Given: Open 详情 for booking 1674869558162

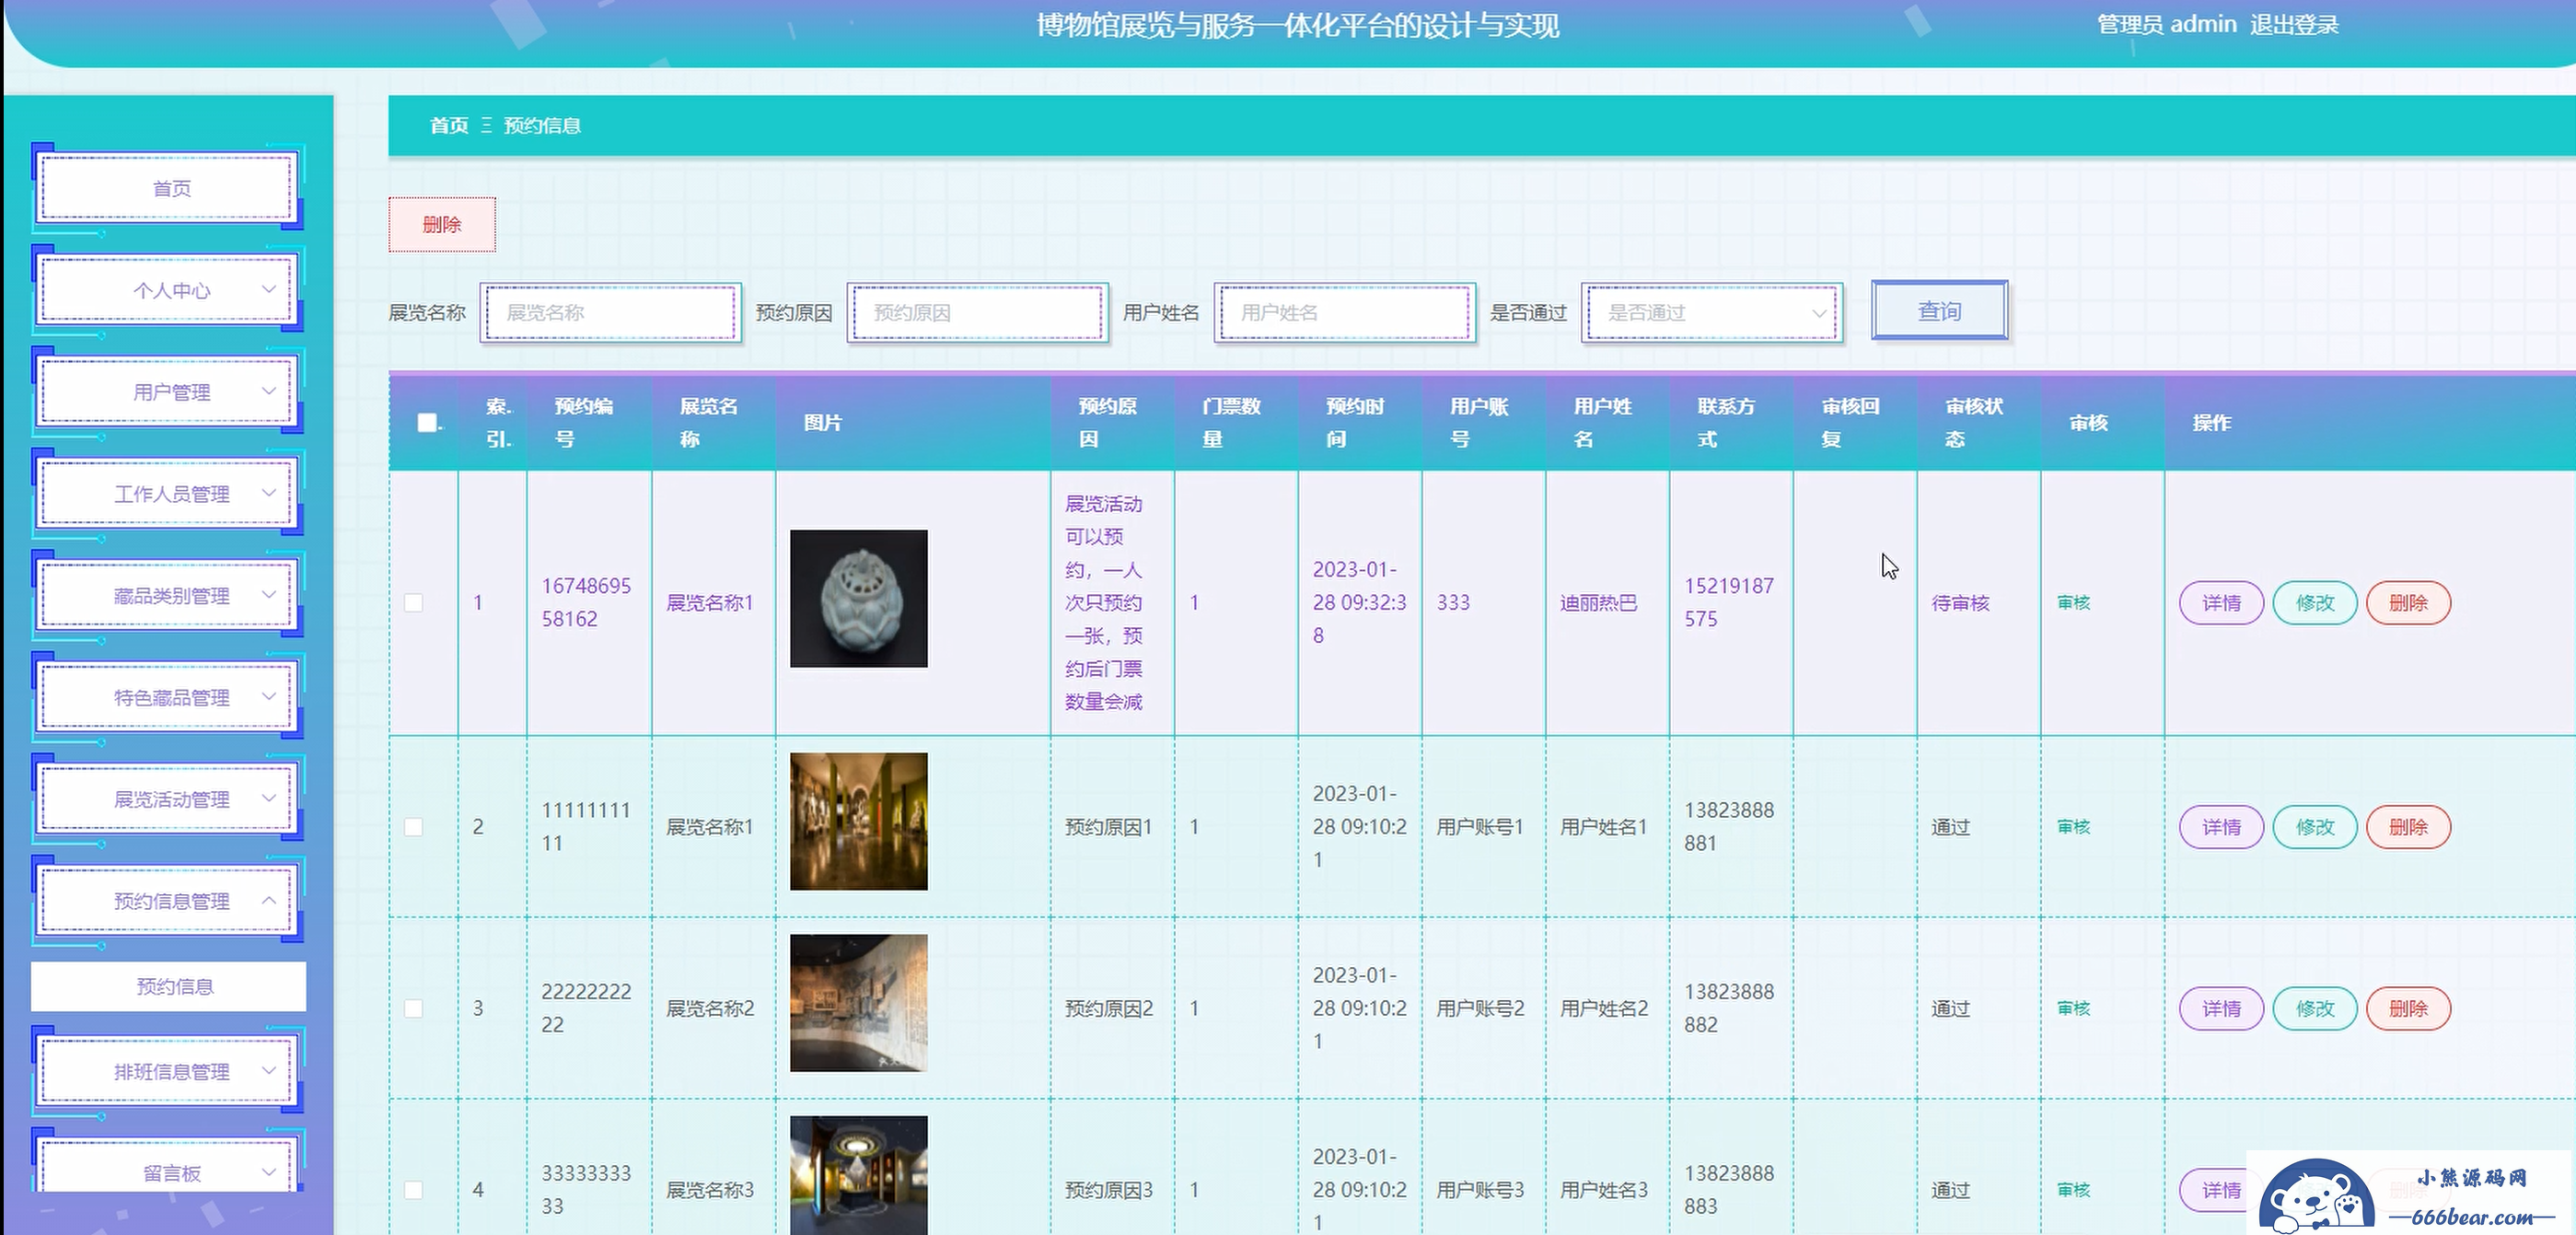Looking at the screenshot, I should pos(2221,603).
